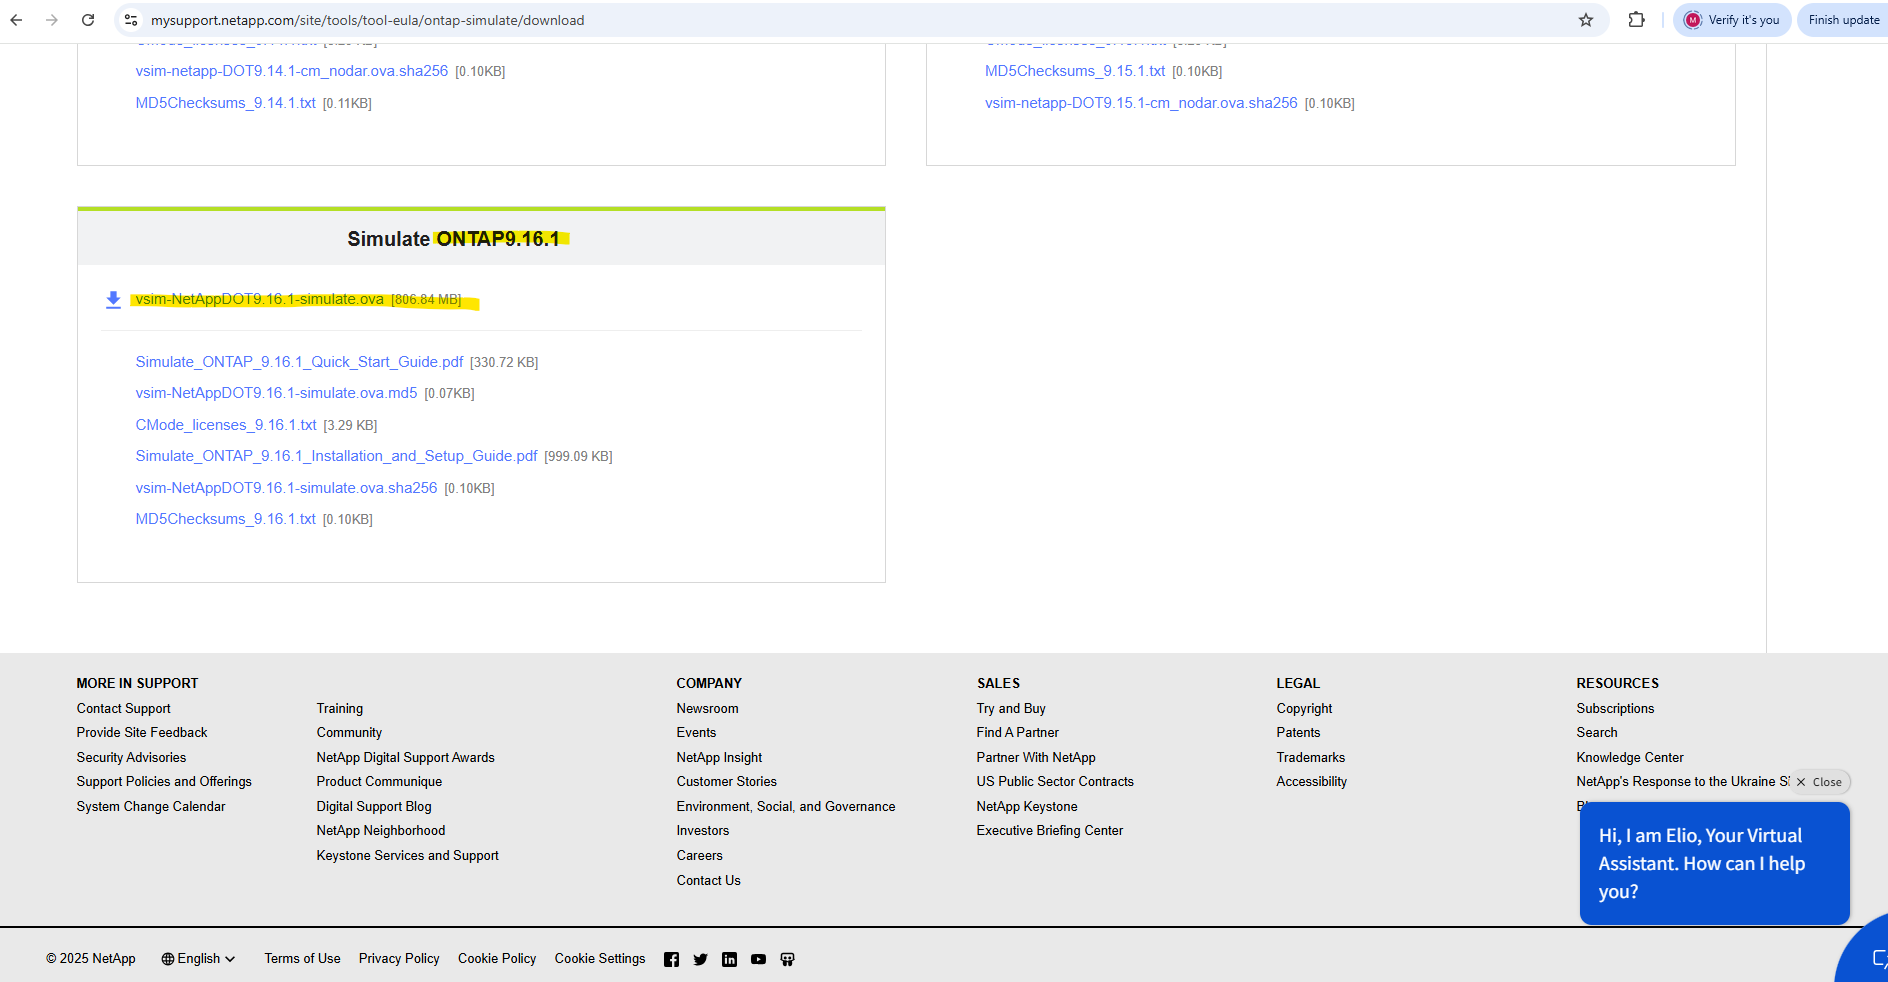The width and height of the screenshot is (1888, 982).
Task: Open the Community footer link
Action: point(349,732)
